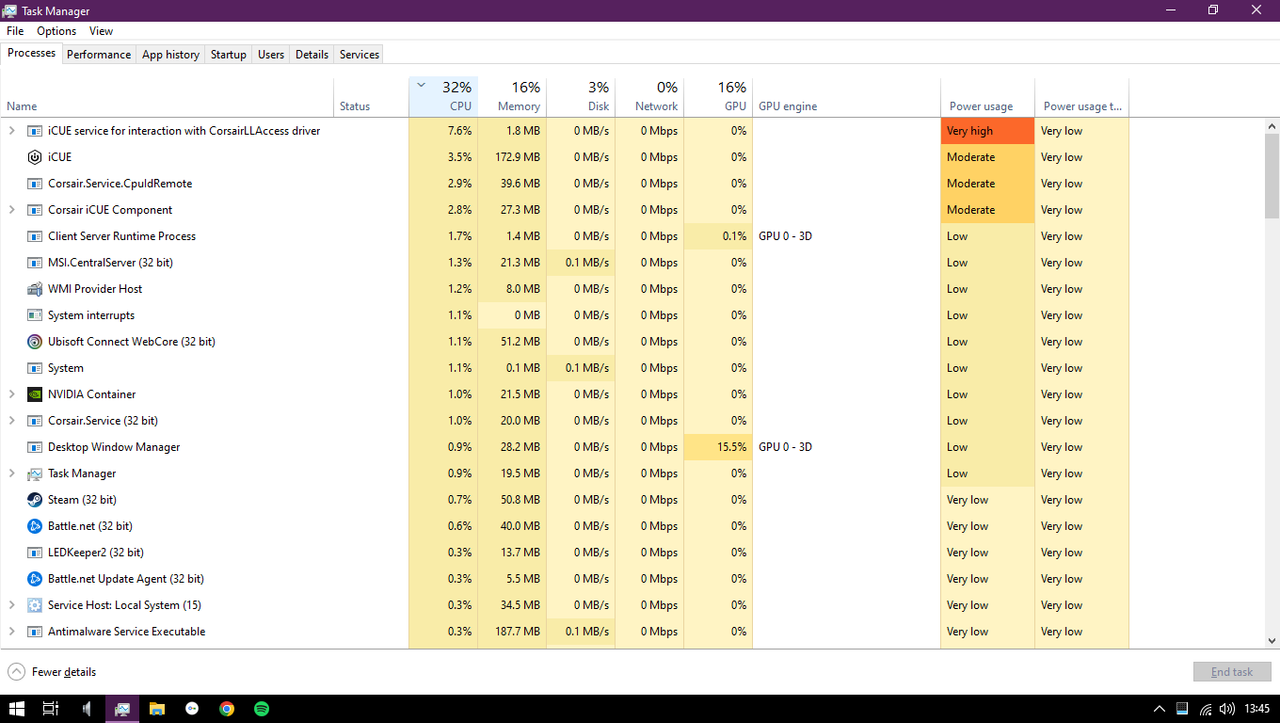
Task: Open the View menu
Action: pyautogui.click(x=101, y=31)
